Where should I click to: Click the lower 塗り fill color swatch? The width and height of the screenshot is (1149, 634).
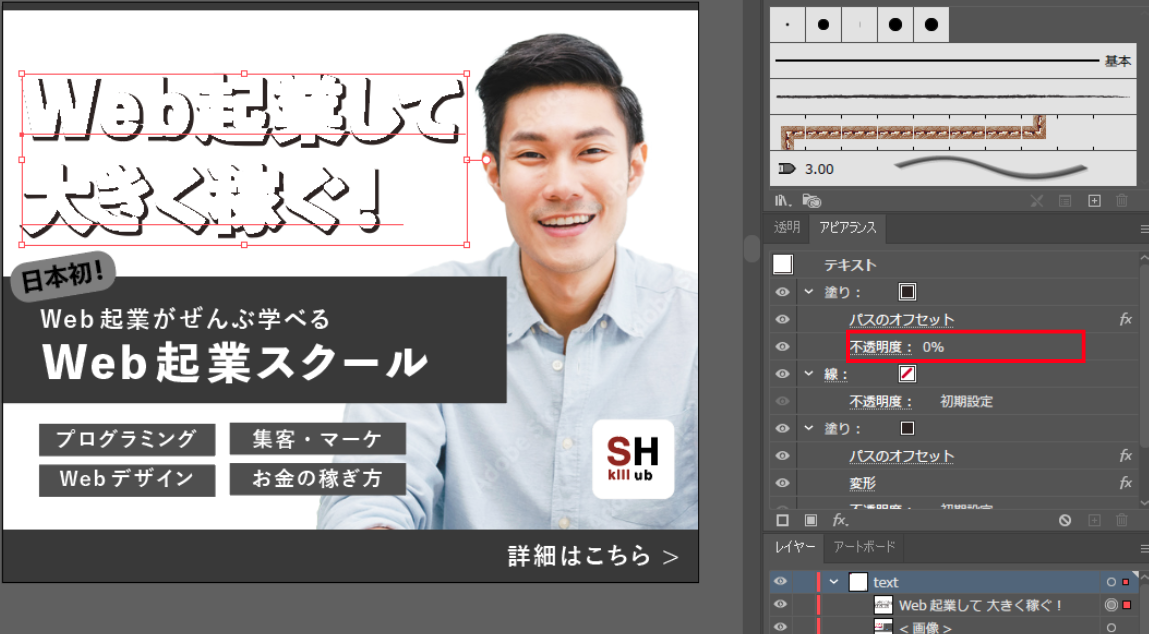coord(907,428)
